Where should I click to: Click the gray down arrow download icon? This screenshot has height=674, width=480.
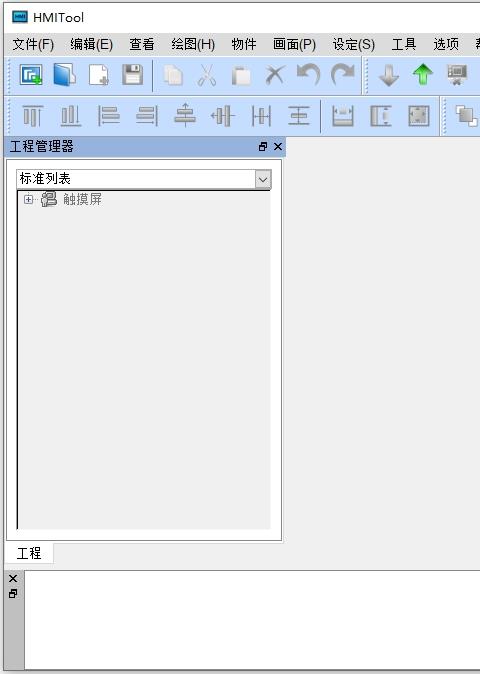click(389, 75)
